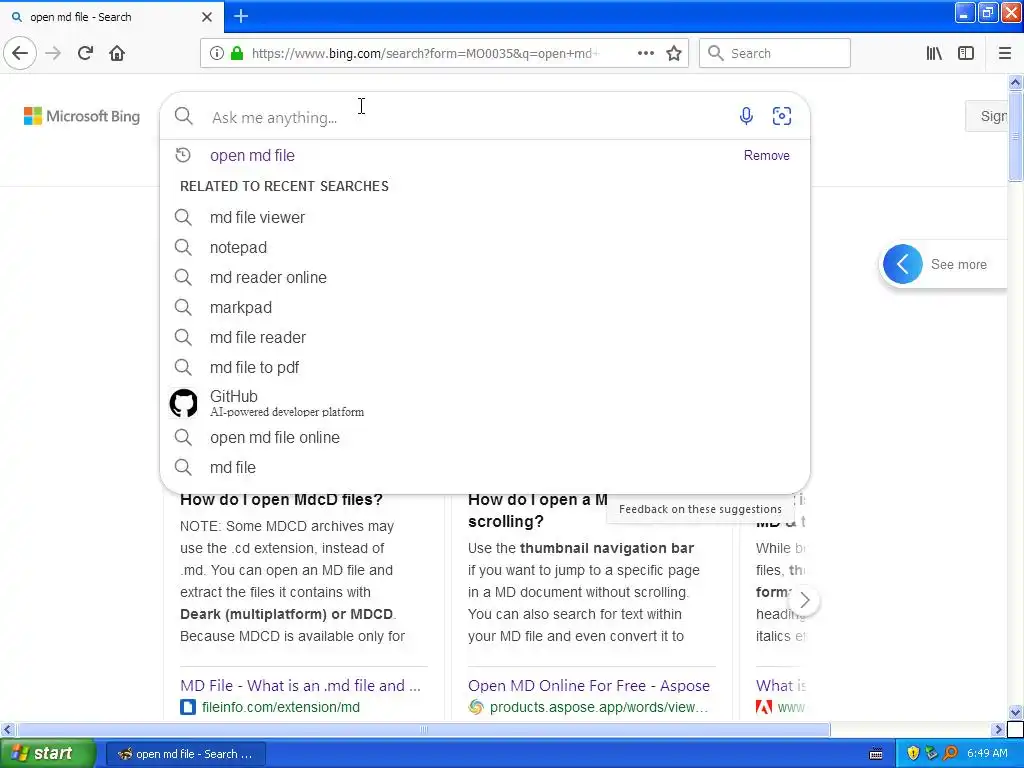Click the fileinfo.com favicon icon
Viewport: 1024px width, 768px height.
point(187,707)
